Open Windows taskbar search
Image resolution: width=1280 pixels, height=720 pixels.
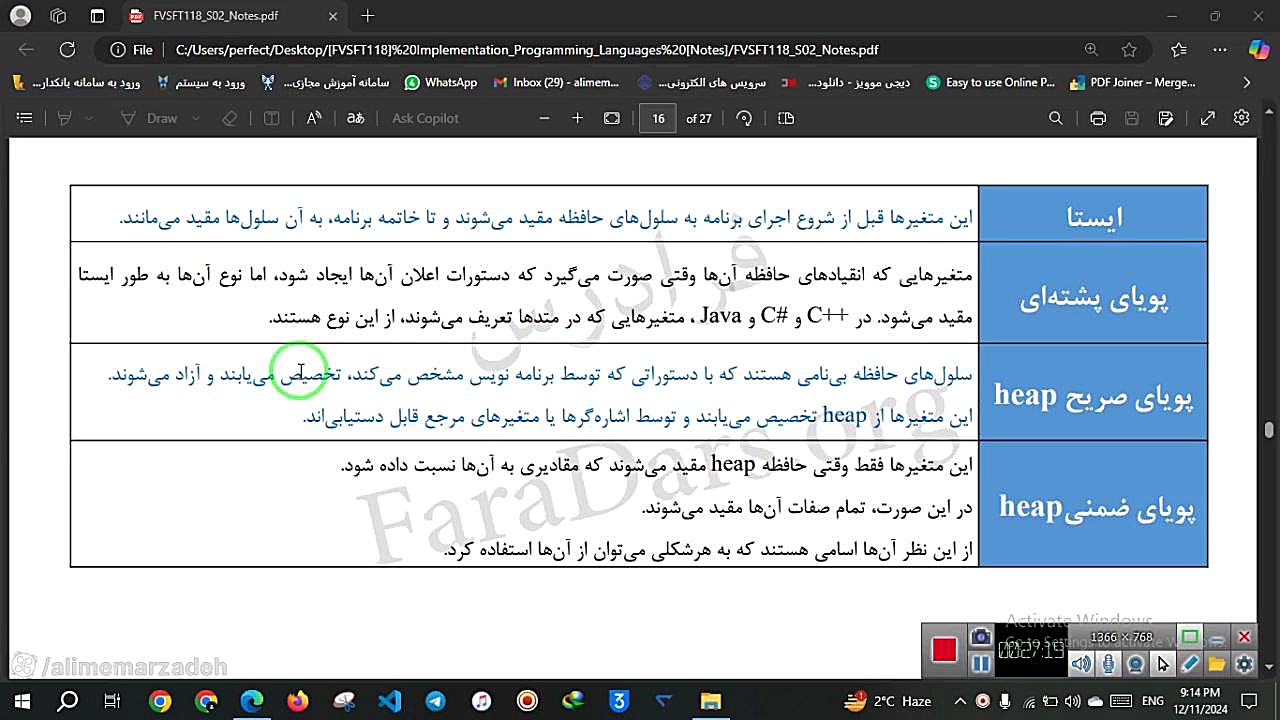(67, 701)
